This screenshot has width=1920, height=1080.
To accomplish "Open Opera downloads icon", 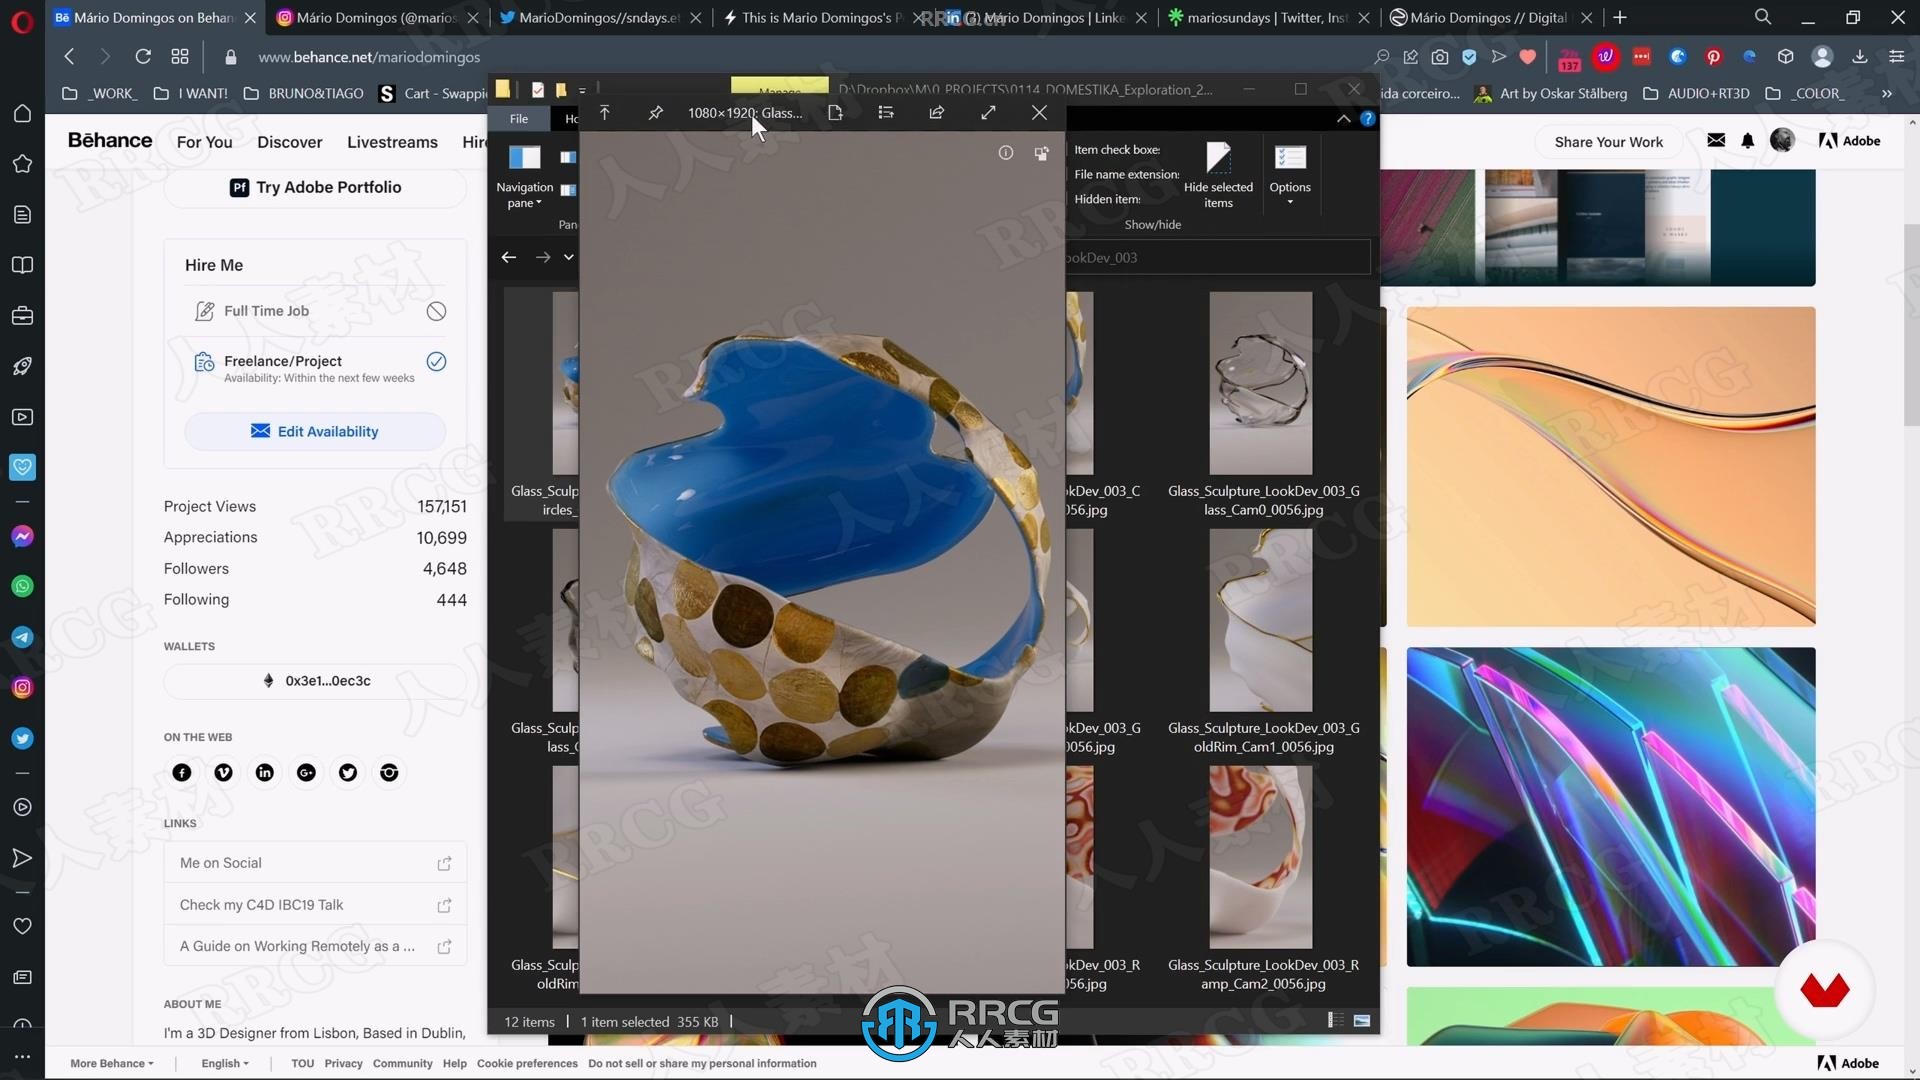I will click(1860, 57).
